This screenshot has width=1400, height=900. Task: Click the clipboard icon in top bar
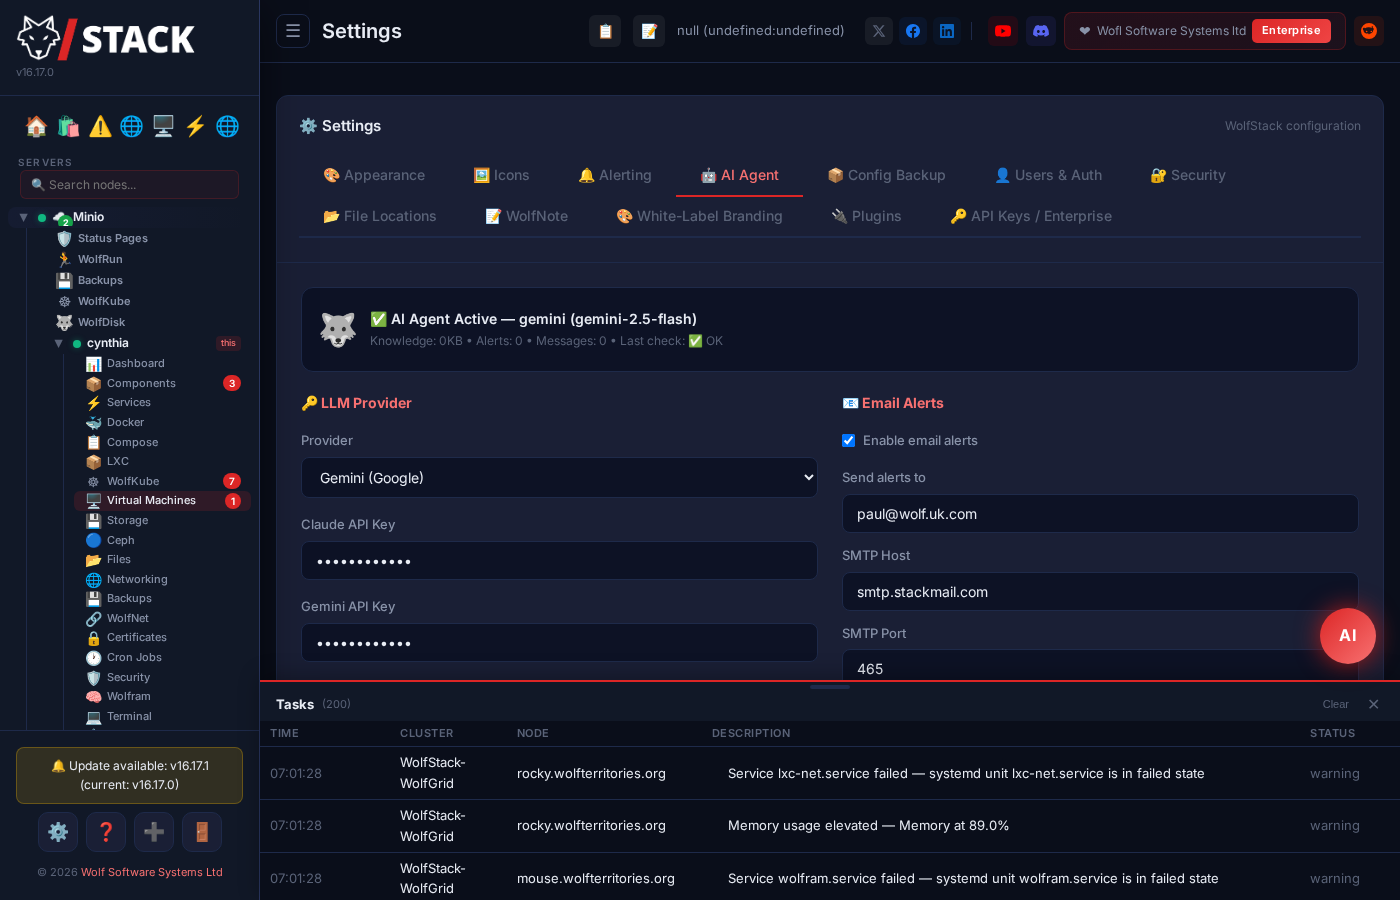(x=605, y=31)
